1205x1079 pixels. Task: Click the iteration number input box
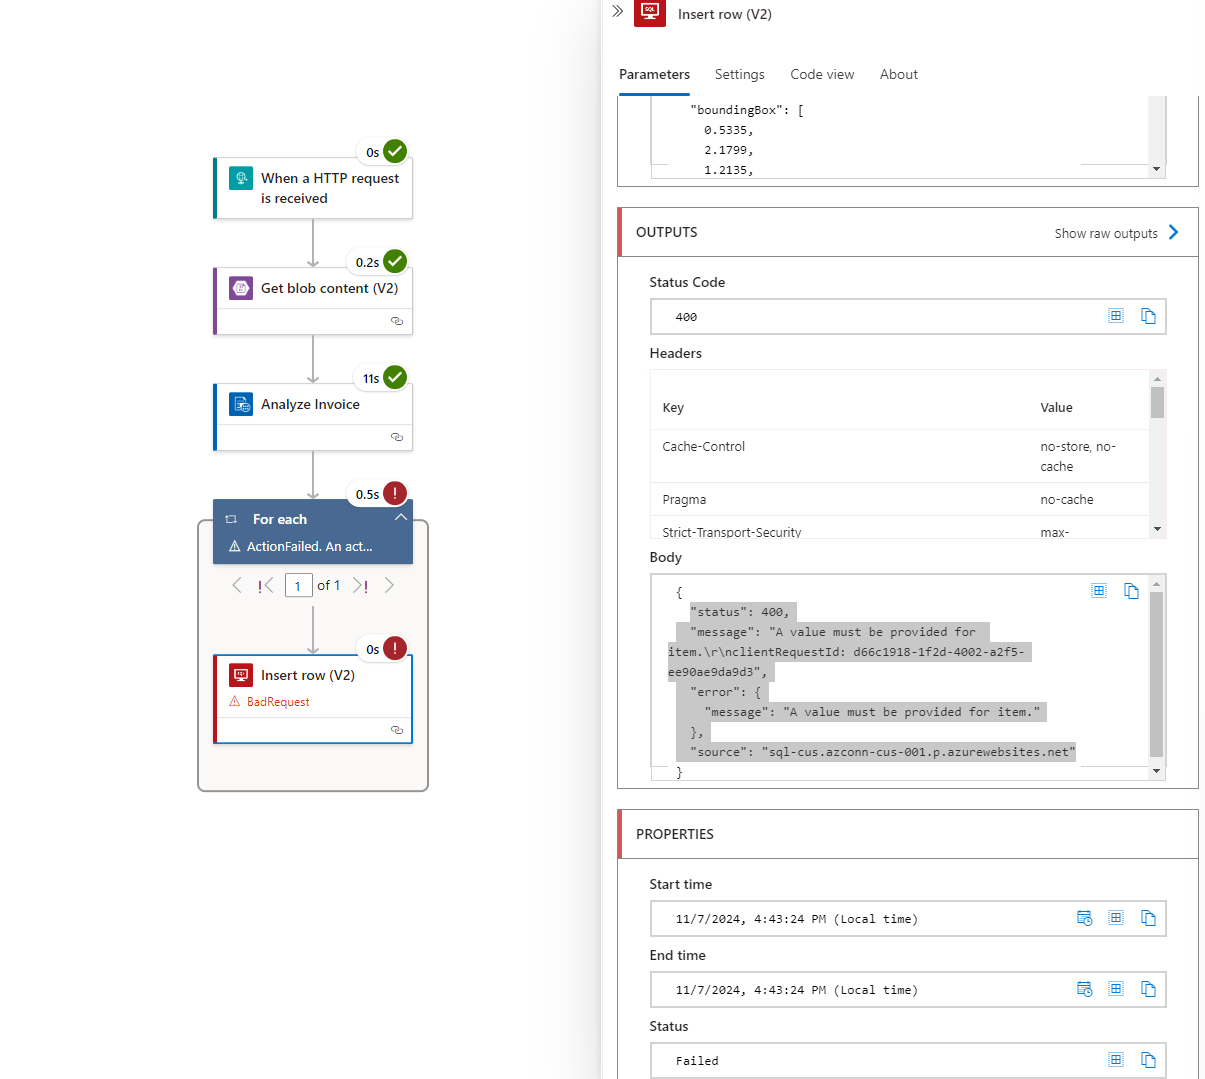[x=298, y=585]
